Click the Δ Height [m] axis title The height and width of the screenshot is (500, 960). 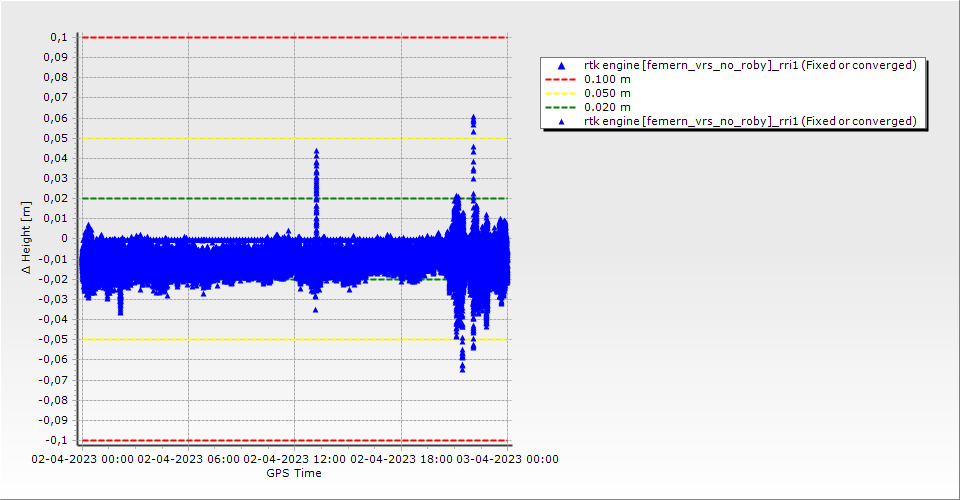tap(26, 239)
